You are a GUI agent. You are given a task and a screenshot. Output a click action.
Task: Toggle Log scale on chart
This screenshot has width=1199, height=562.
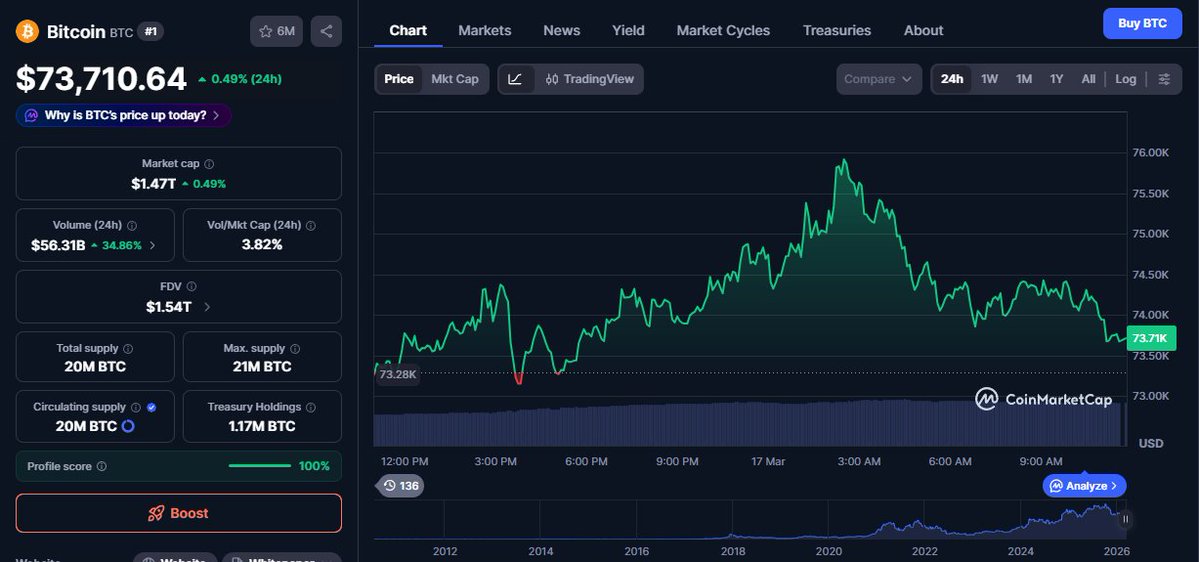tap(1126, 80)
